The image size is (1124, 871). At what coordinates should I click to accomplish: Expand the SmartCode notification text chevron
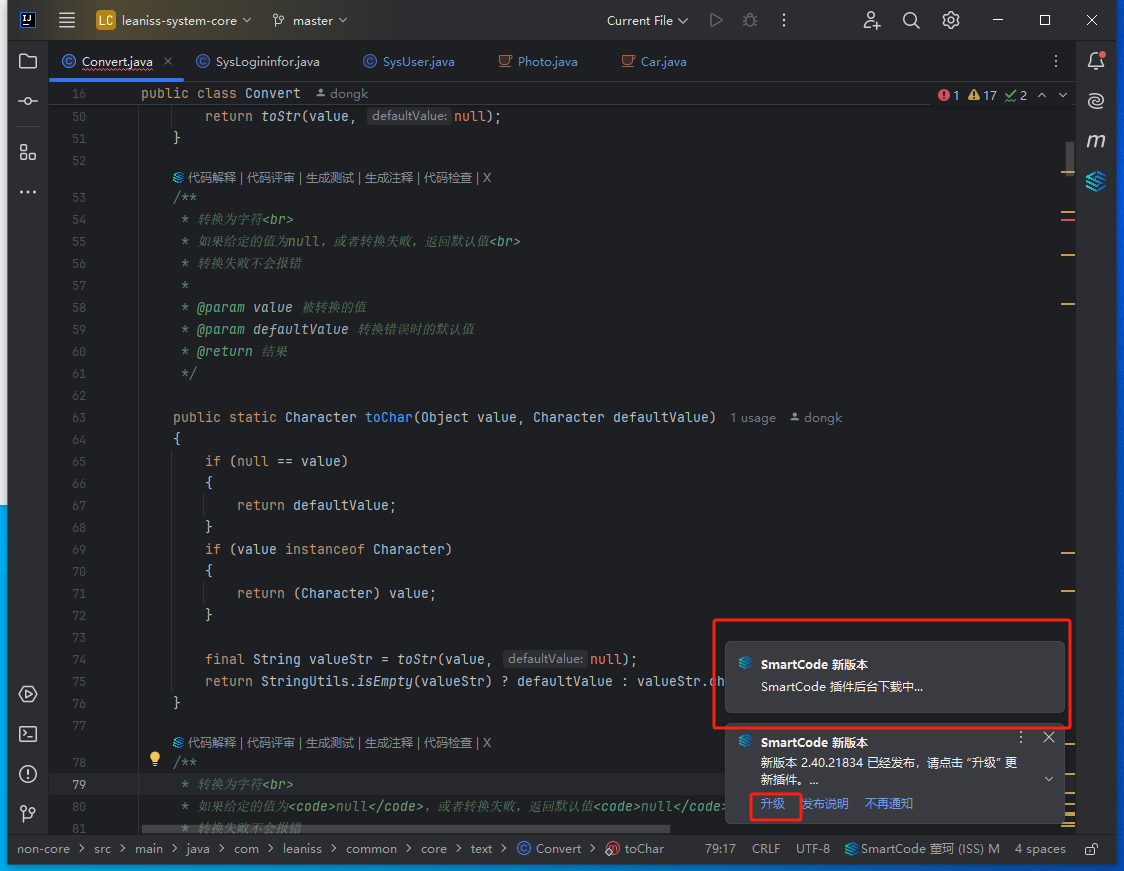(x=1049, y=779)
